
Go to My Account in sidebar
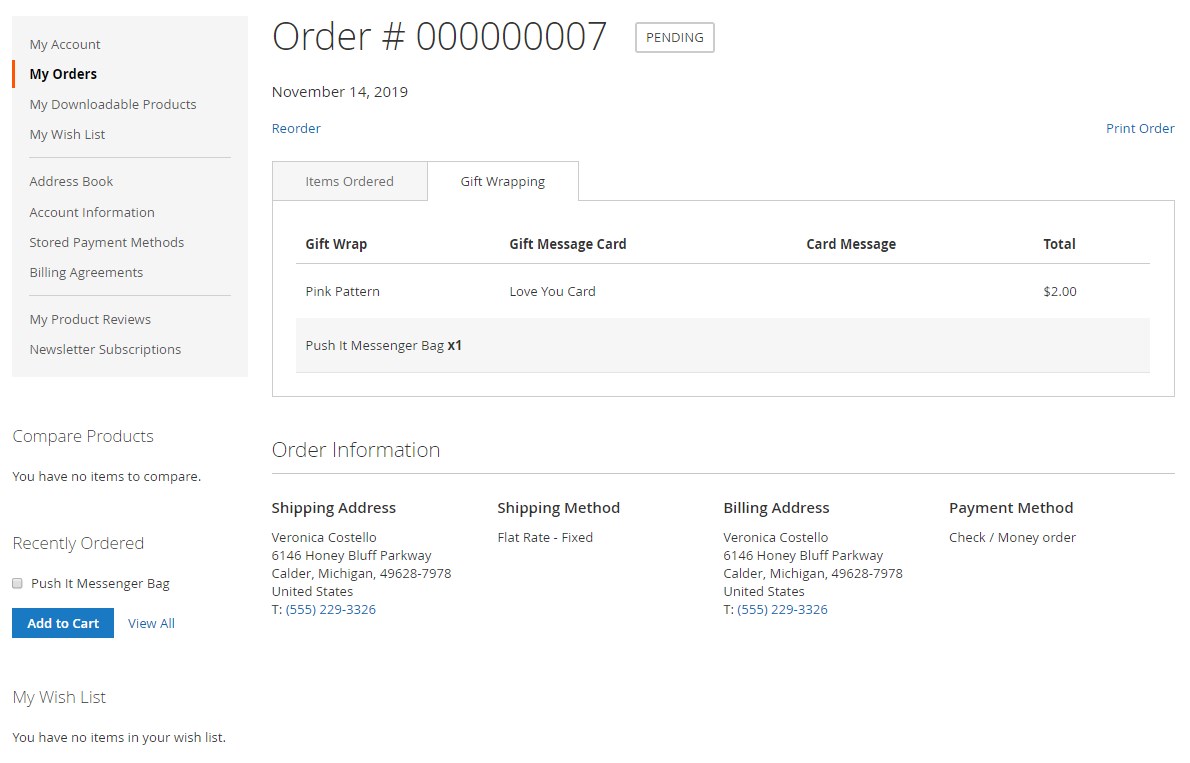pos(65,44)
